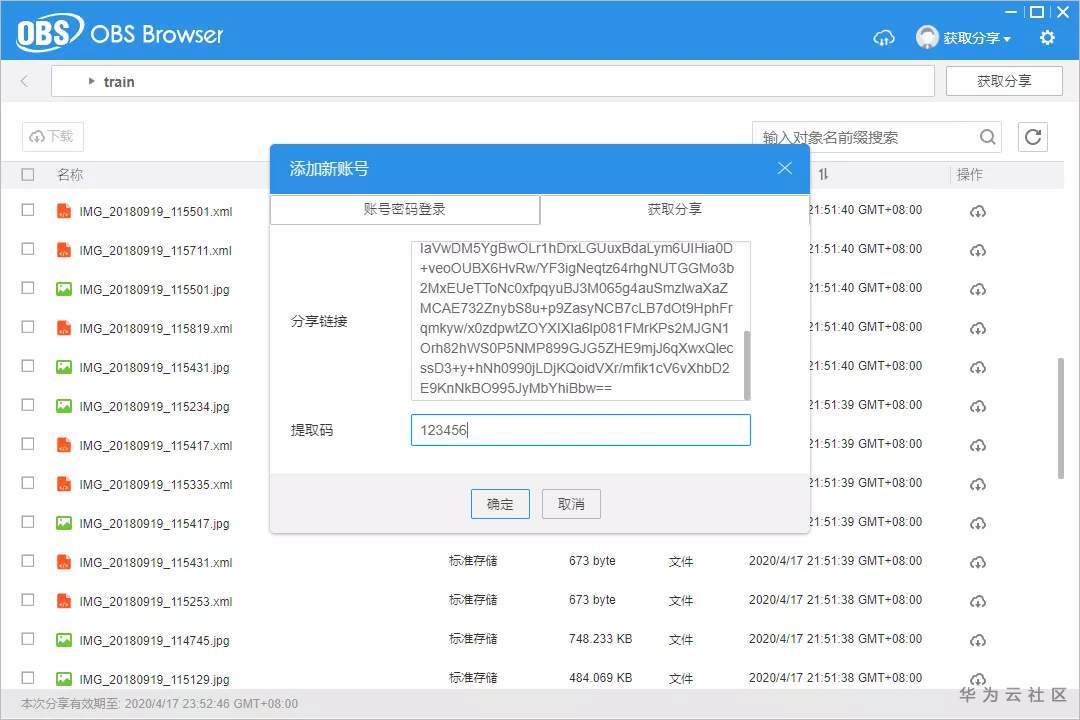Expand the train path arrow
The height and width of the screenshot is (720, 1080).
[92, 81]
